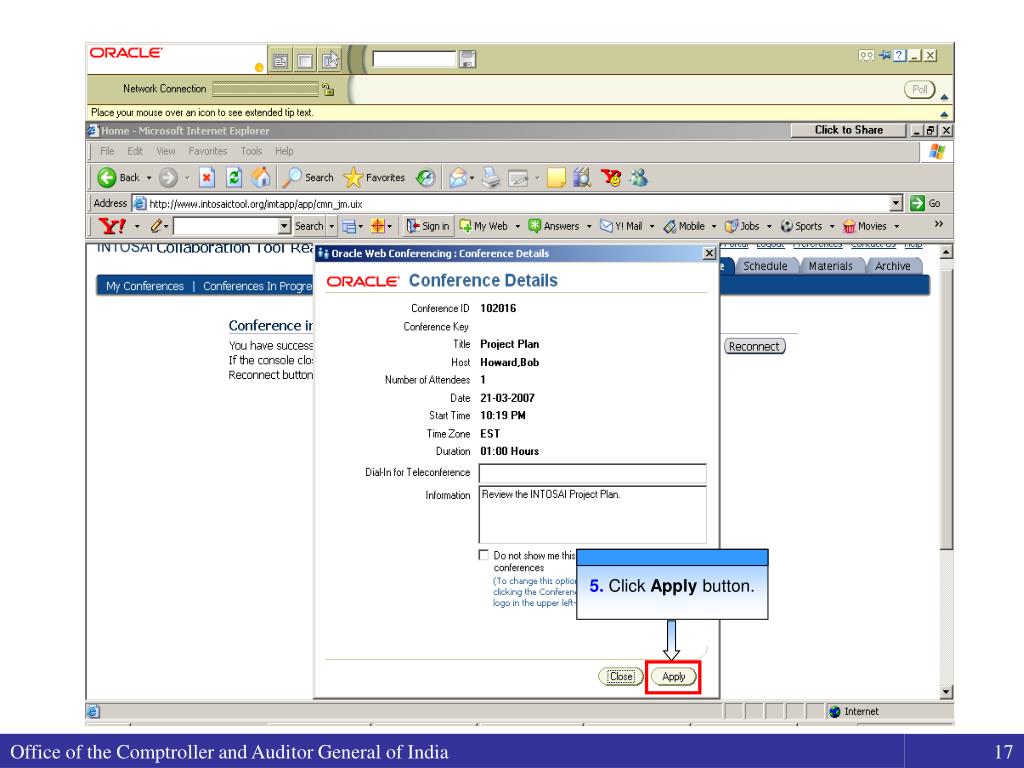Viewport: 1024px width, 768px height.
Task: Click the Dial-In for Teleconference field
Action: coord(592,473)
